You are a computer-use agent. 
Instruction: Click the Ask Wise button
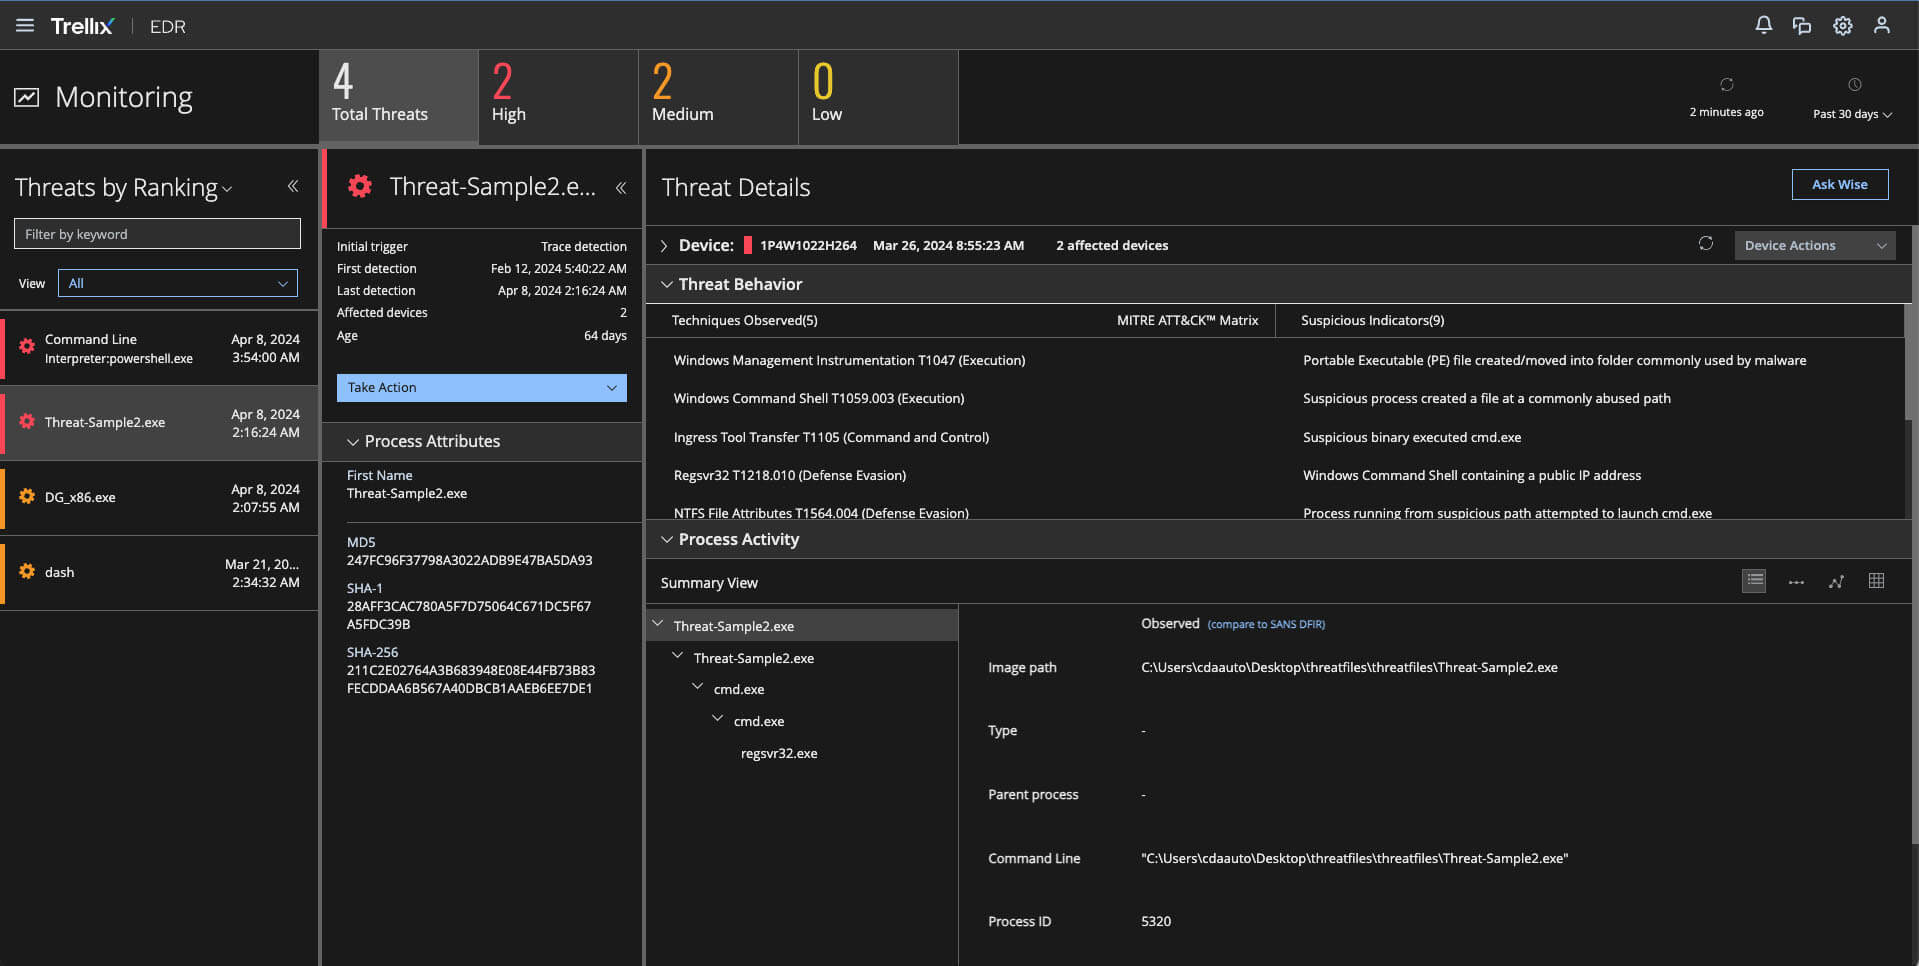(1839, 184)
